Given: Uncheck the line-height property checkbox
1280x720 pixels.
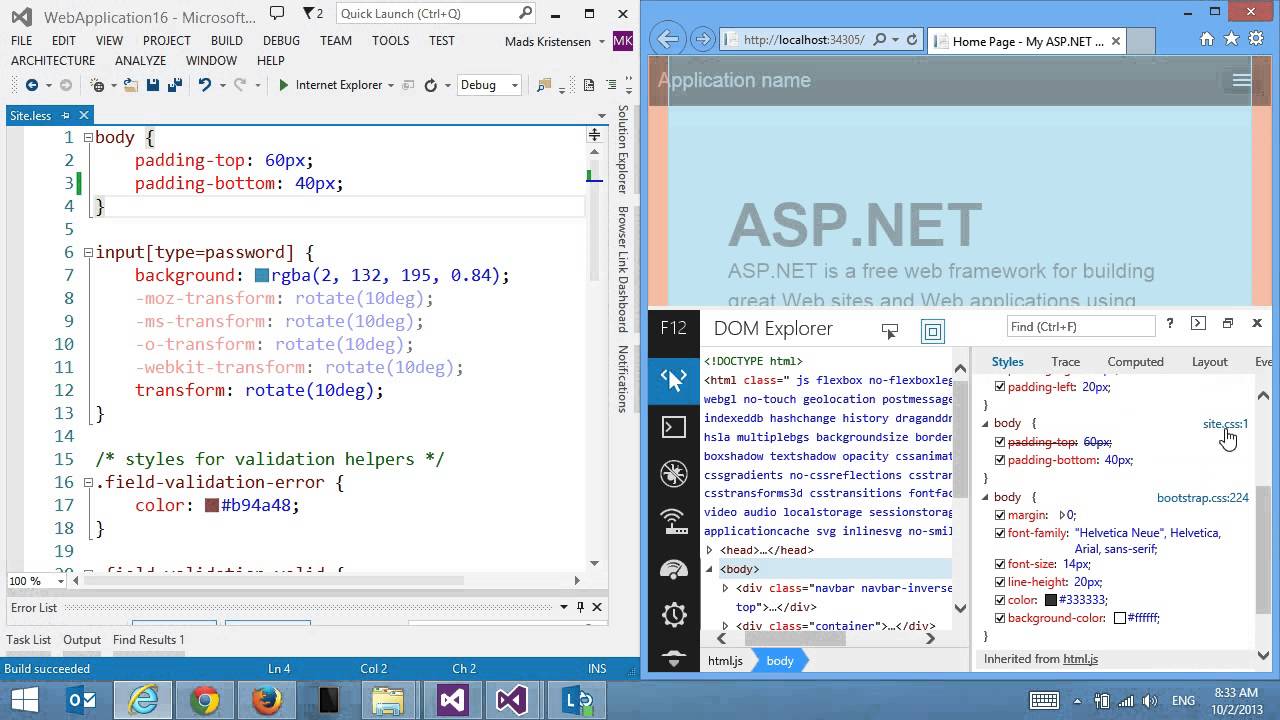Looking at the screenshot, I should (999, 582).
